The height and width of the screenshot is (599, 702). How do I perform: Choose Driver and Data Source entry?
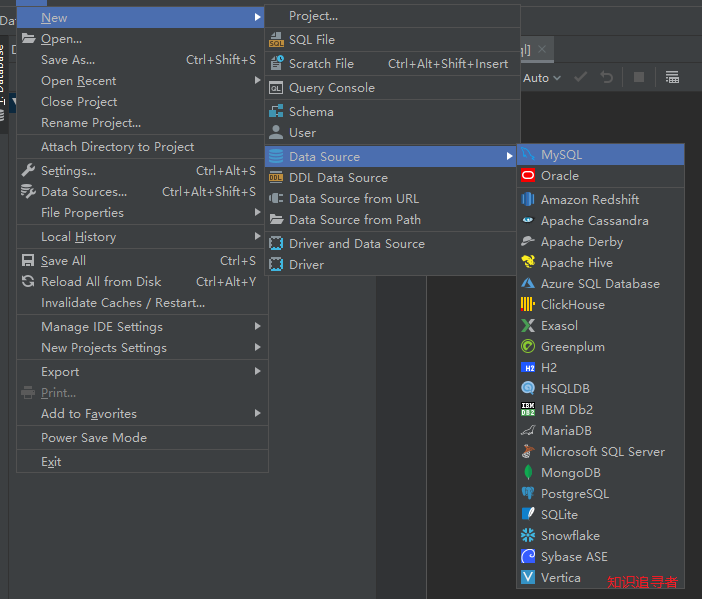390,244
